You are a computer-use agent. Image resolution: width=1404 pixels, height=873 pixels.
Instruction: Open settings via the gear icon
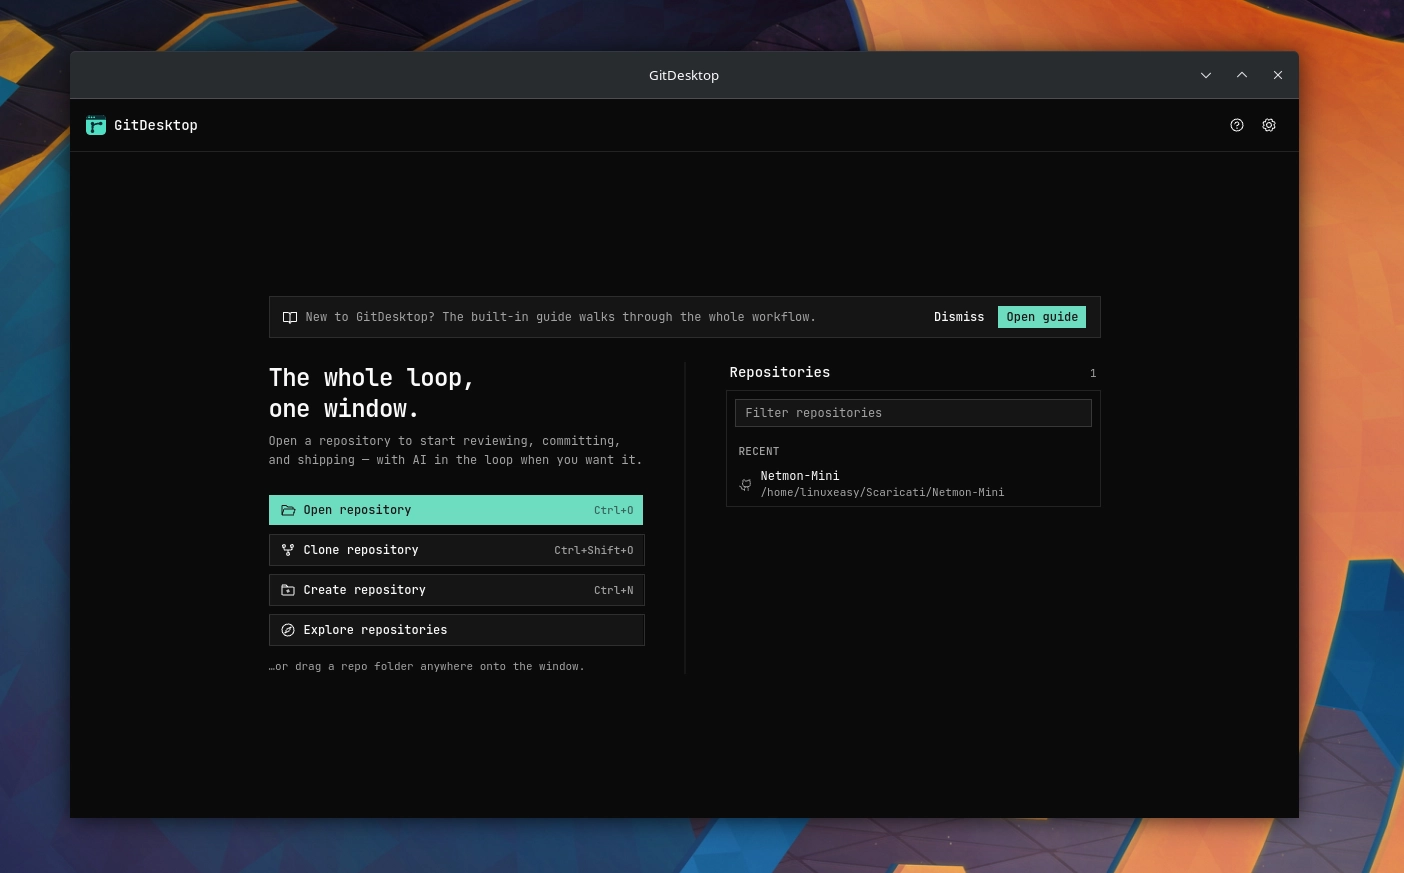coord(1269,125)
